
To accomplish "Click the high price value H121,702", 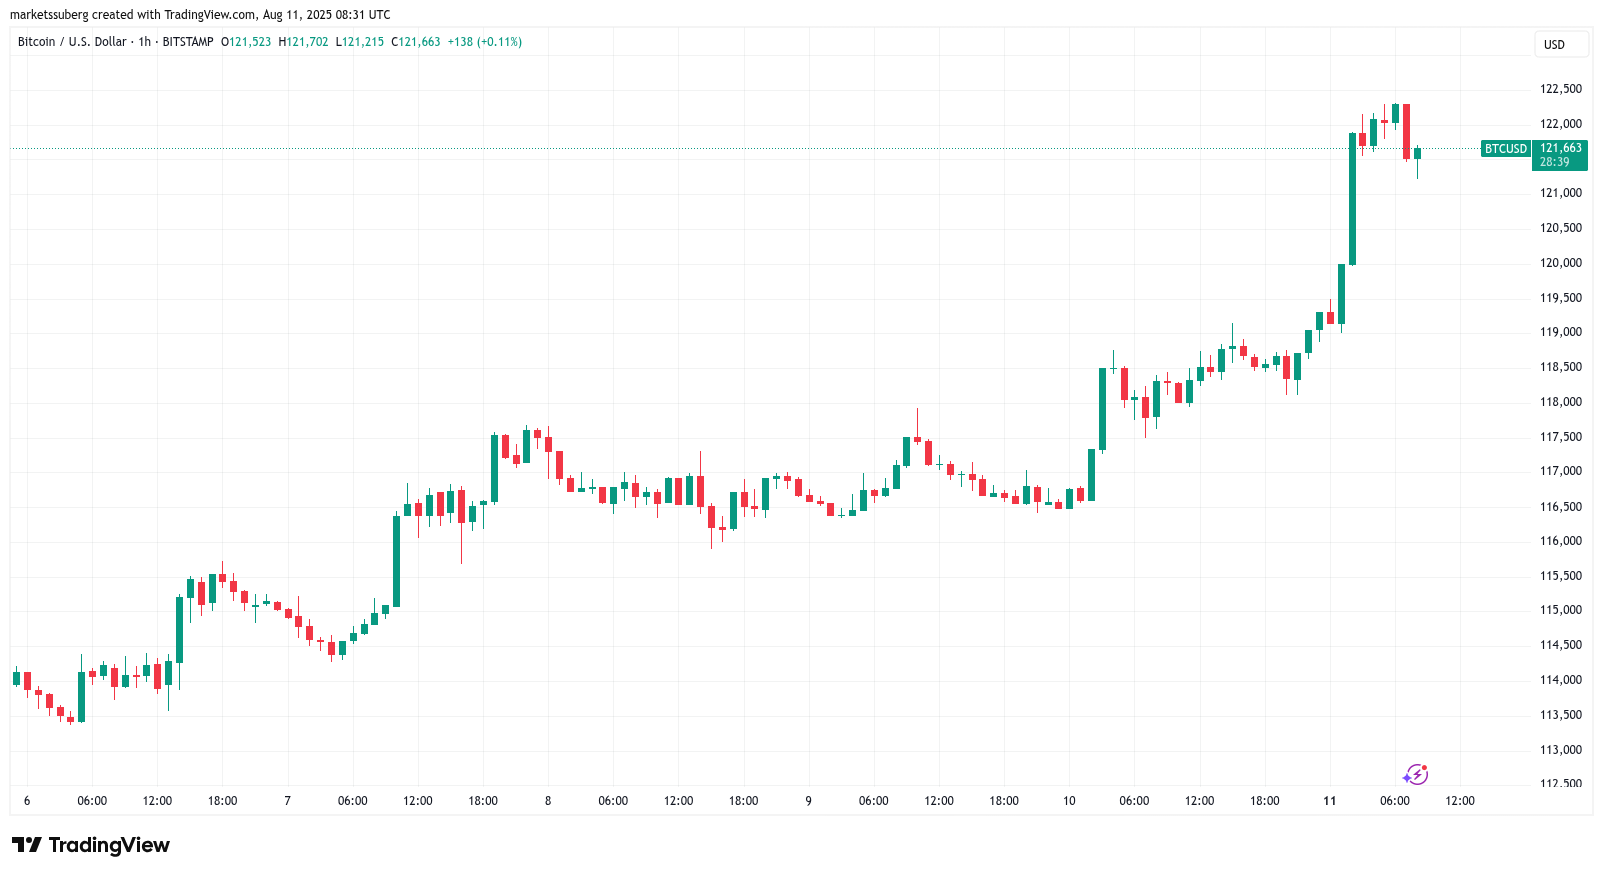I will point(303,42).
